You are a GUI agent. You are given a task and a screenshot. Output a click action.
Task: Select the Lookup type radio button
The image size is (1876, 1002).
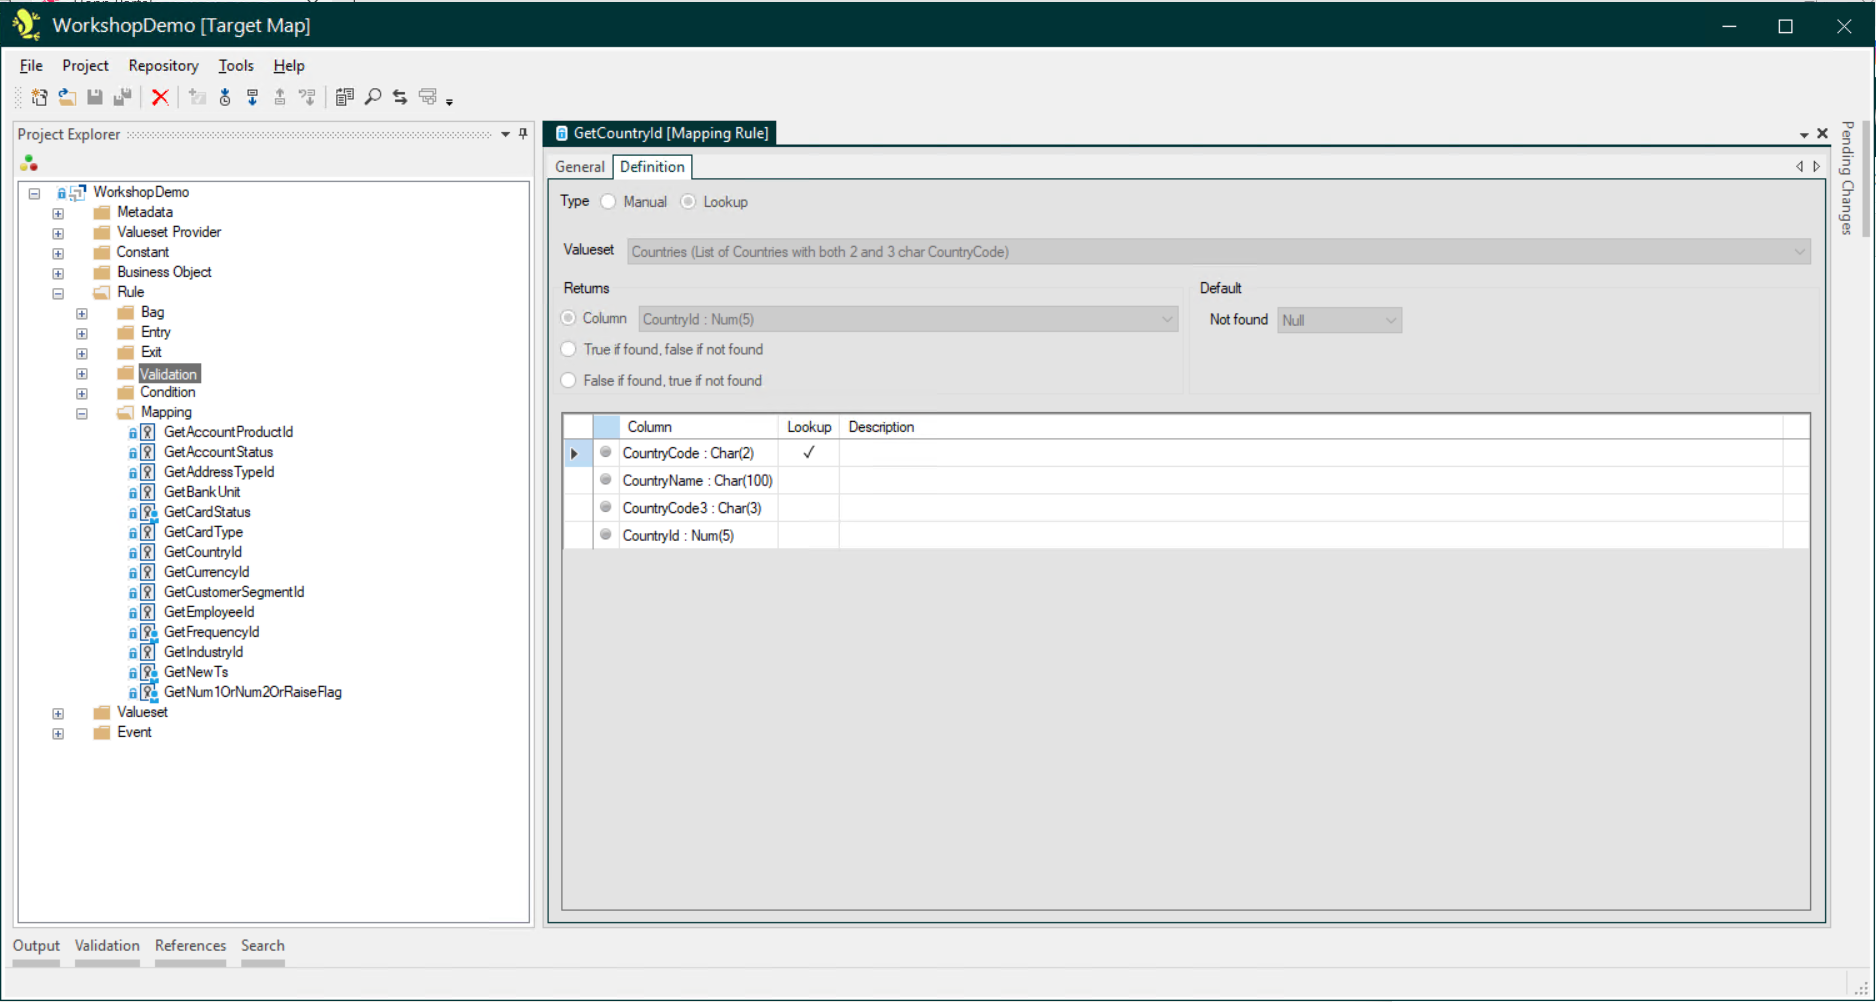(688, 202)
